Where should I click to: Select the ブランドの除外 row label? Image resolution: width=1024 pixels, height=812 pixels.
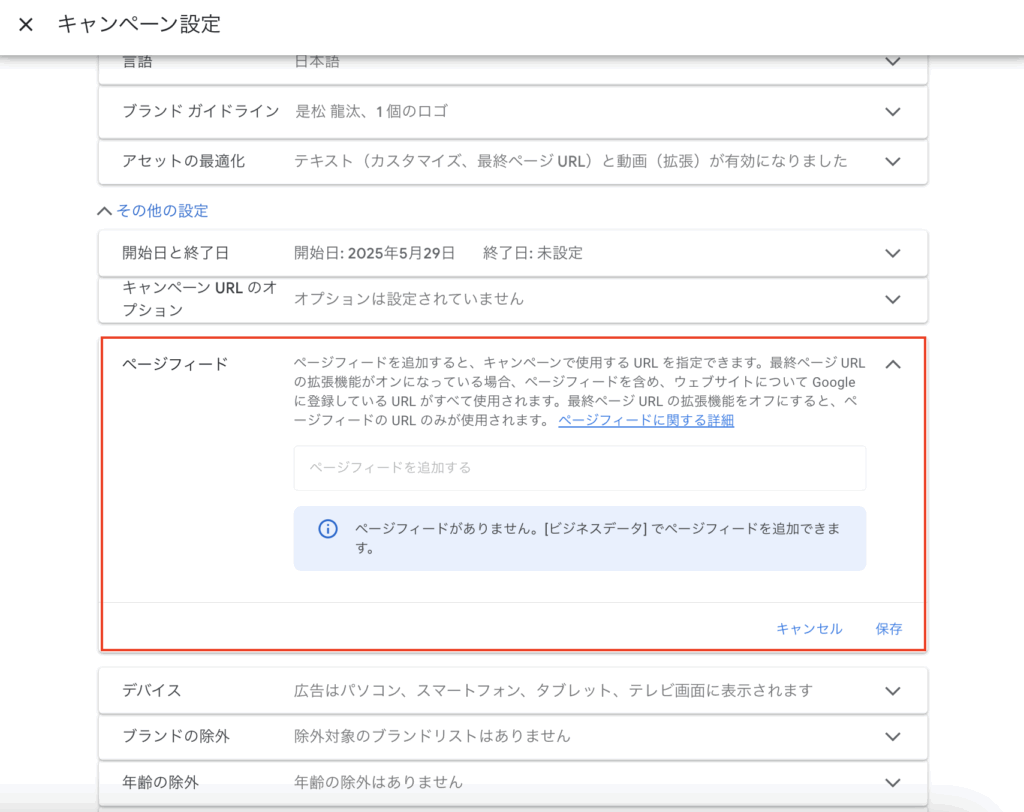point(176,736)
